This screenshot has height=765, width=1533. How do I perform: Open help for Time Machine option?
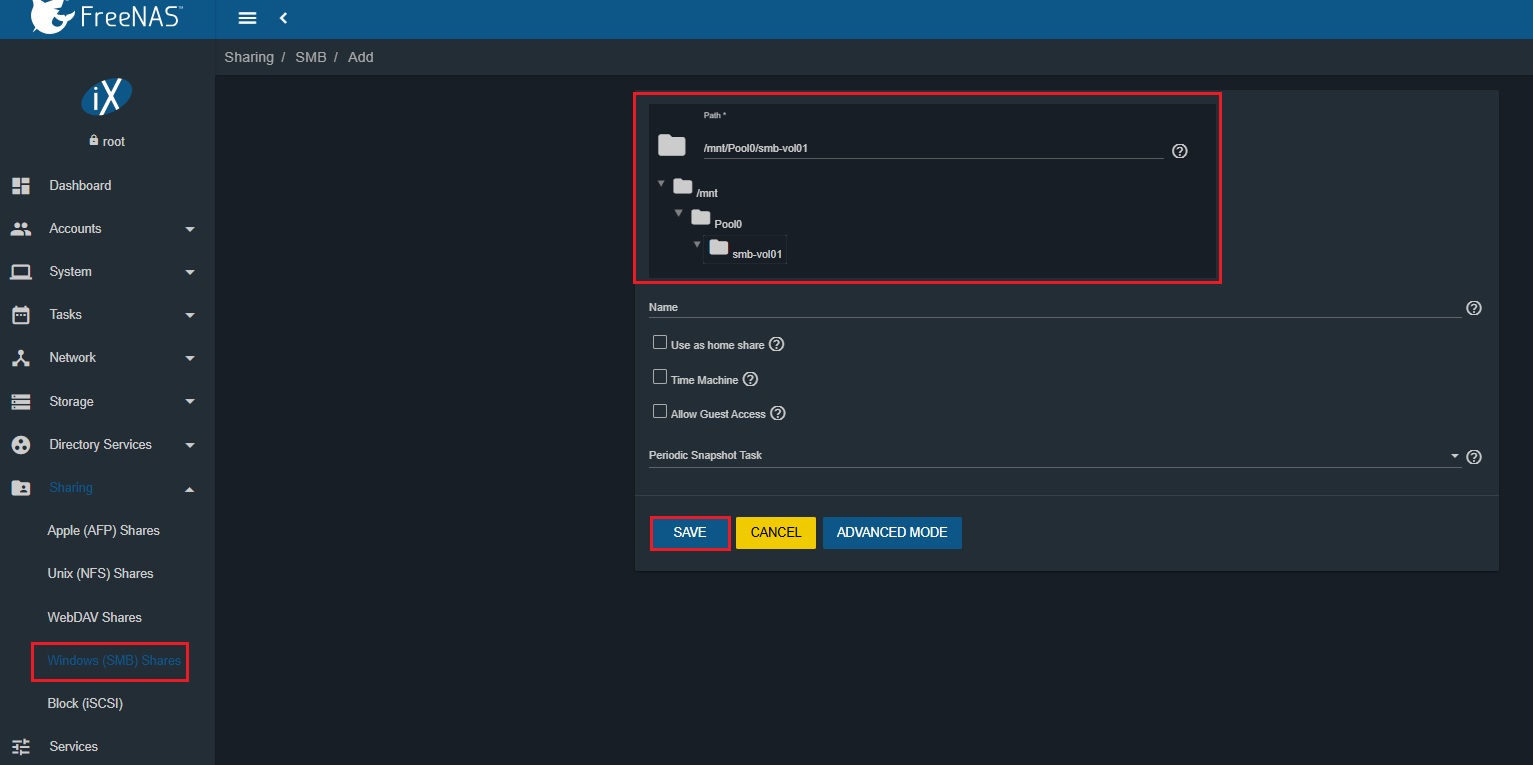(x=750, y=379)
